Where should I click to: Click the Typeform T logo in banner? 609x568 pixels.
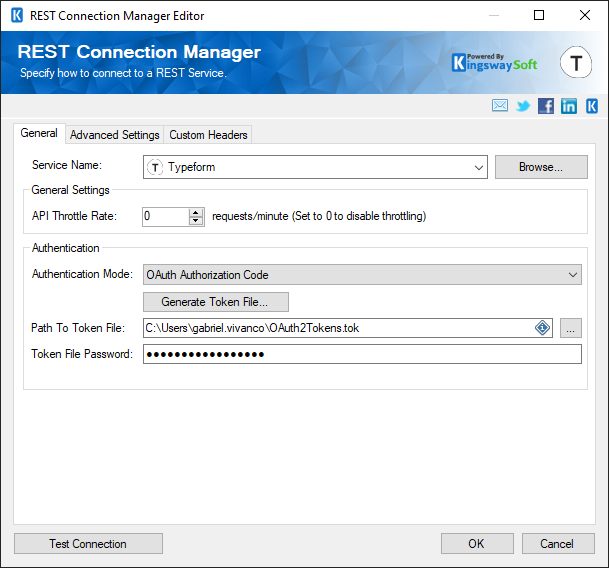[576, 62]
